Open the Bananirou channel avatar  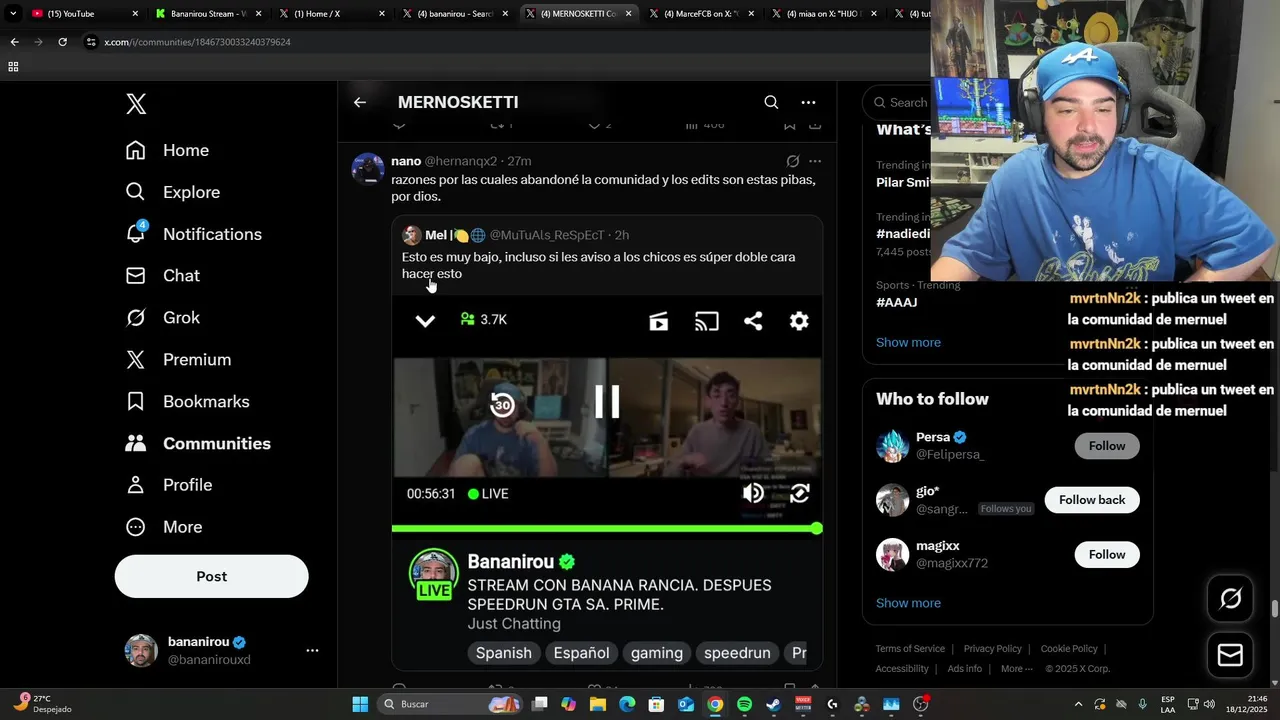coord(434,575)
